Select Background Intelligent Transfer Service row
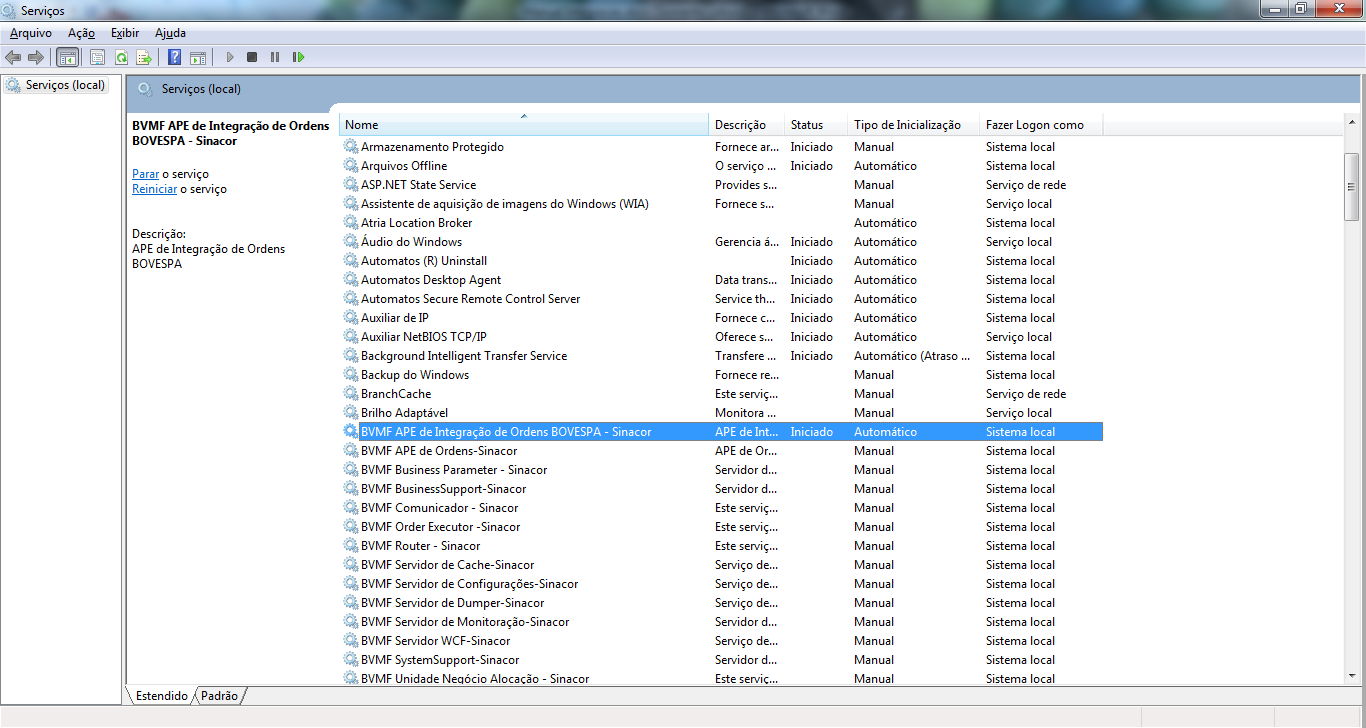1366x728 pixels. click(722, 356)
